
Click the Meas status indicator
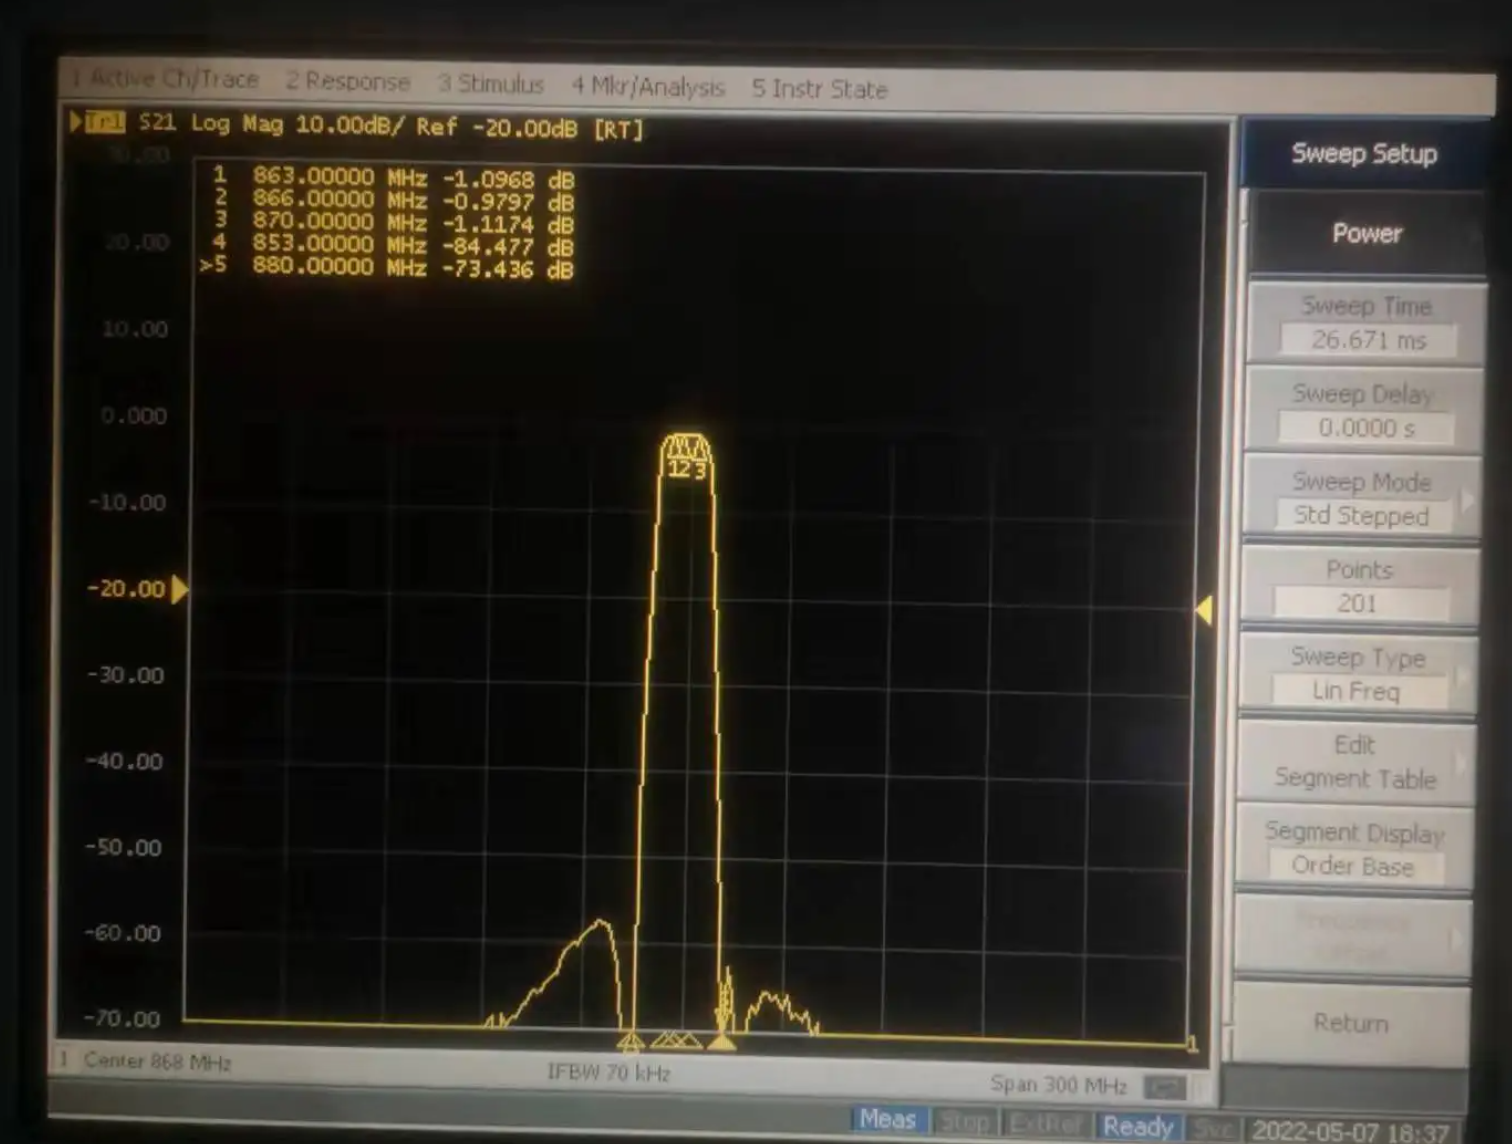click(887, 1120)
